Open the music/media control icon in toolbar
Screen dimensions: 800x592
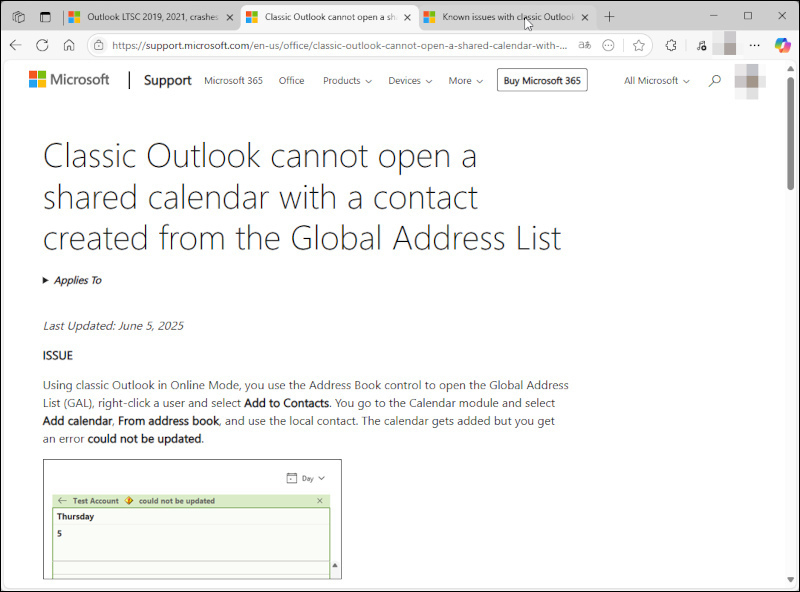(x=702, y=45)
